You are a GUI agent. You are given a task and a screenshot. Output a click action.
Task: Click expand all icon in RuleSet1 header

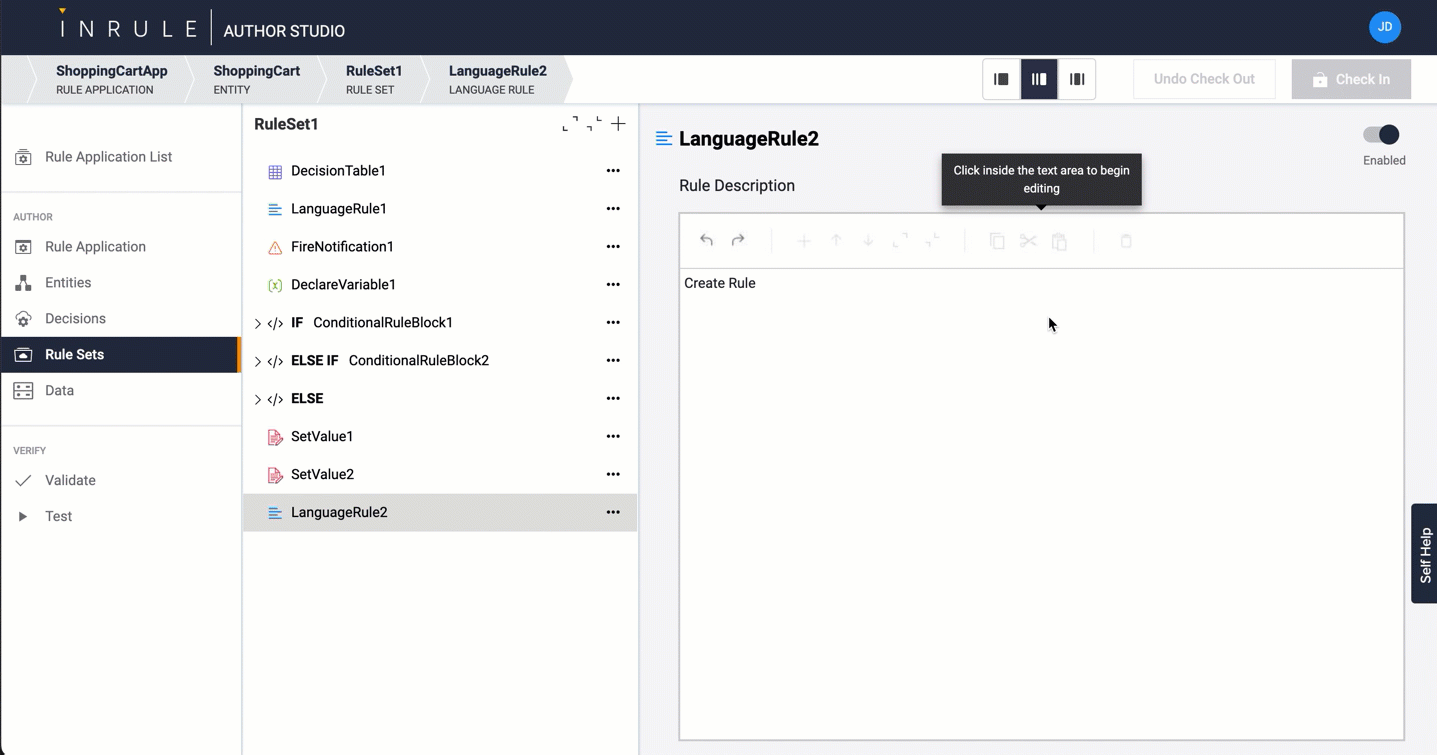pyautogui.click(x=570, y=124)
